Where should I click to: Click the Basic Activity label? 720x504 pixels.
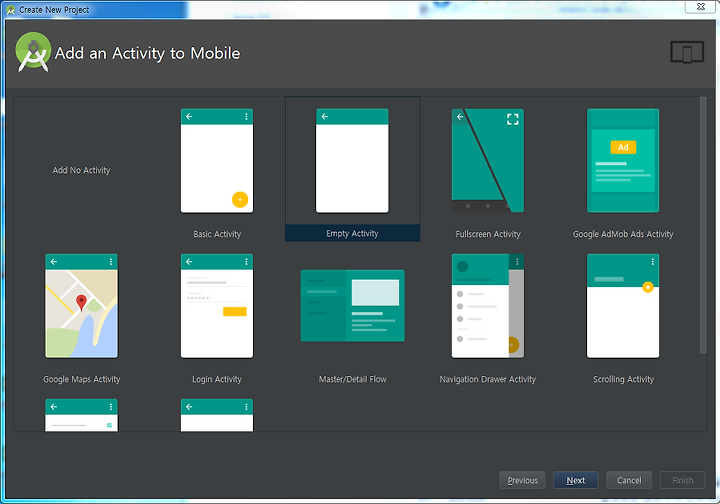tap(217, 234)
